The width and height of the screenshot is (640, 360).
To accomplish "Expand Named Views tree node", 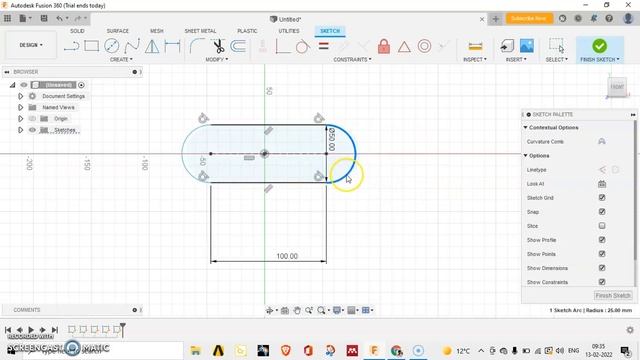I will click(x=20, y=107).
